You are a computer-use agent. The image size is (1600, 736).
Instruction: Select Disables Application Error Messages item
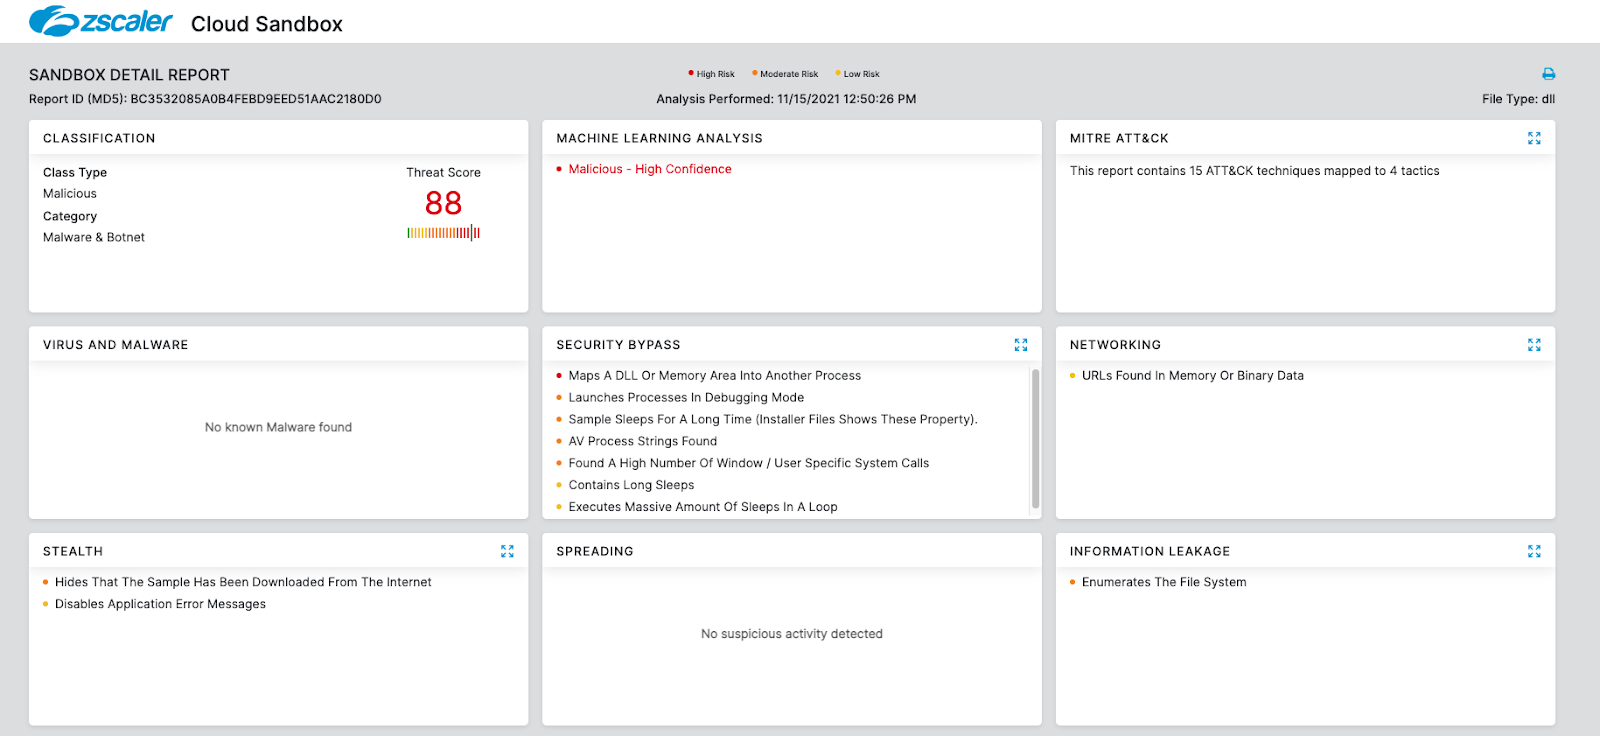click(160, 604)
